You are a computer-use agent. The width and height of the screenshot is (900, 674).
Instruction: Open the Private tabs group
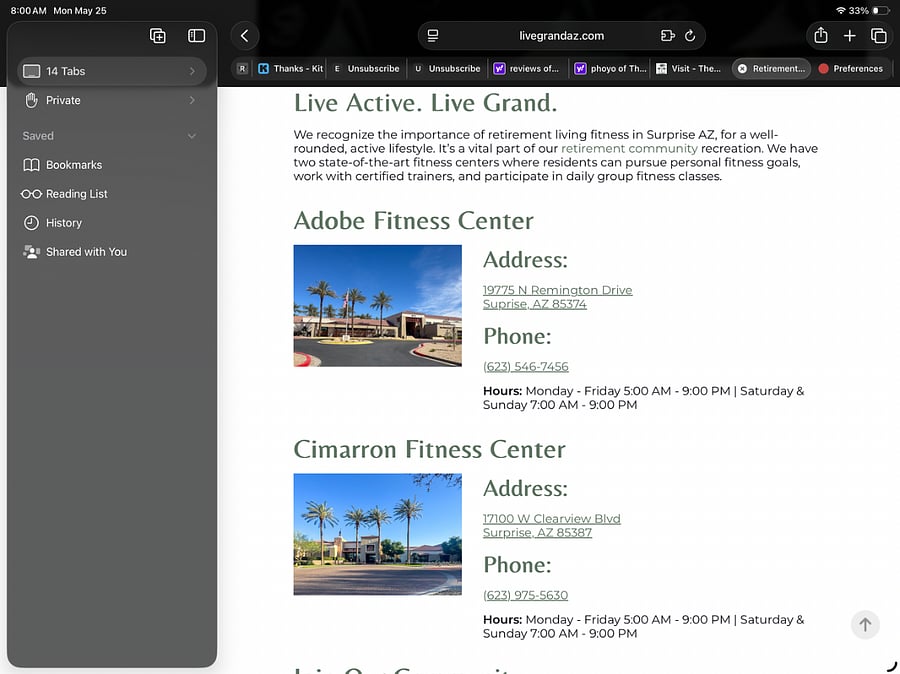tap(112, 100)
